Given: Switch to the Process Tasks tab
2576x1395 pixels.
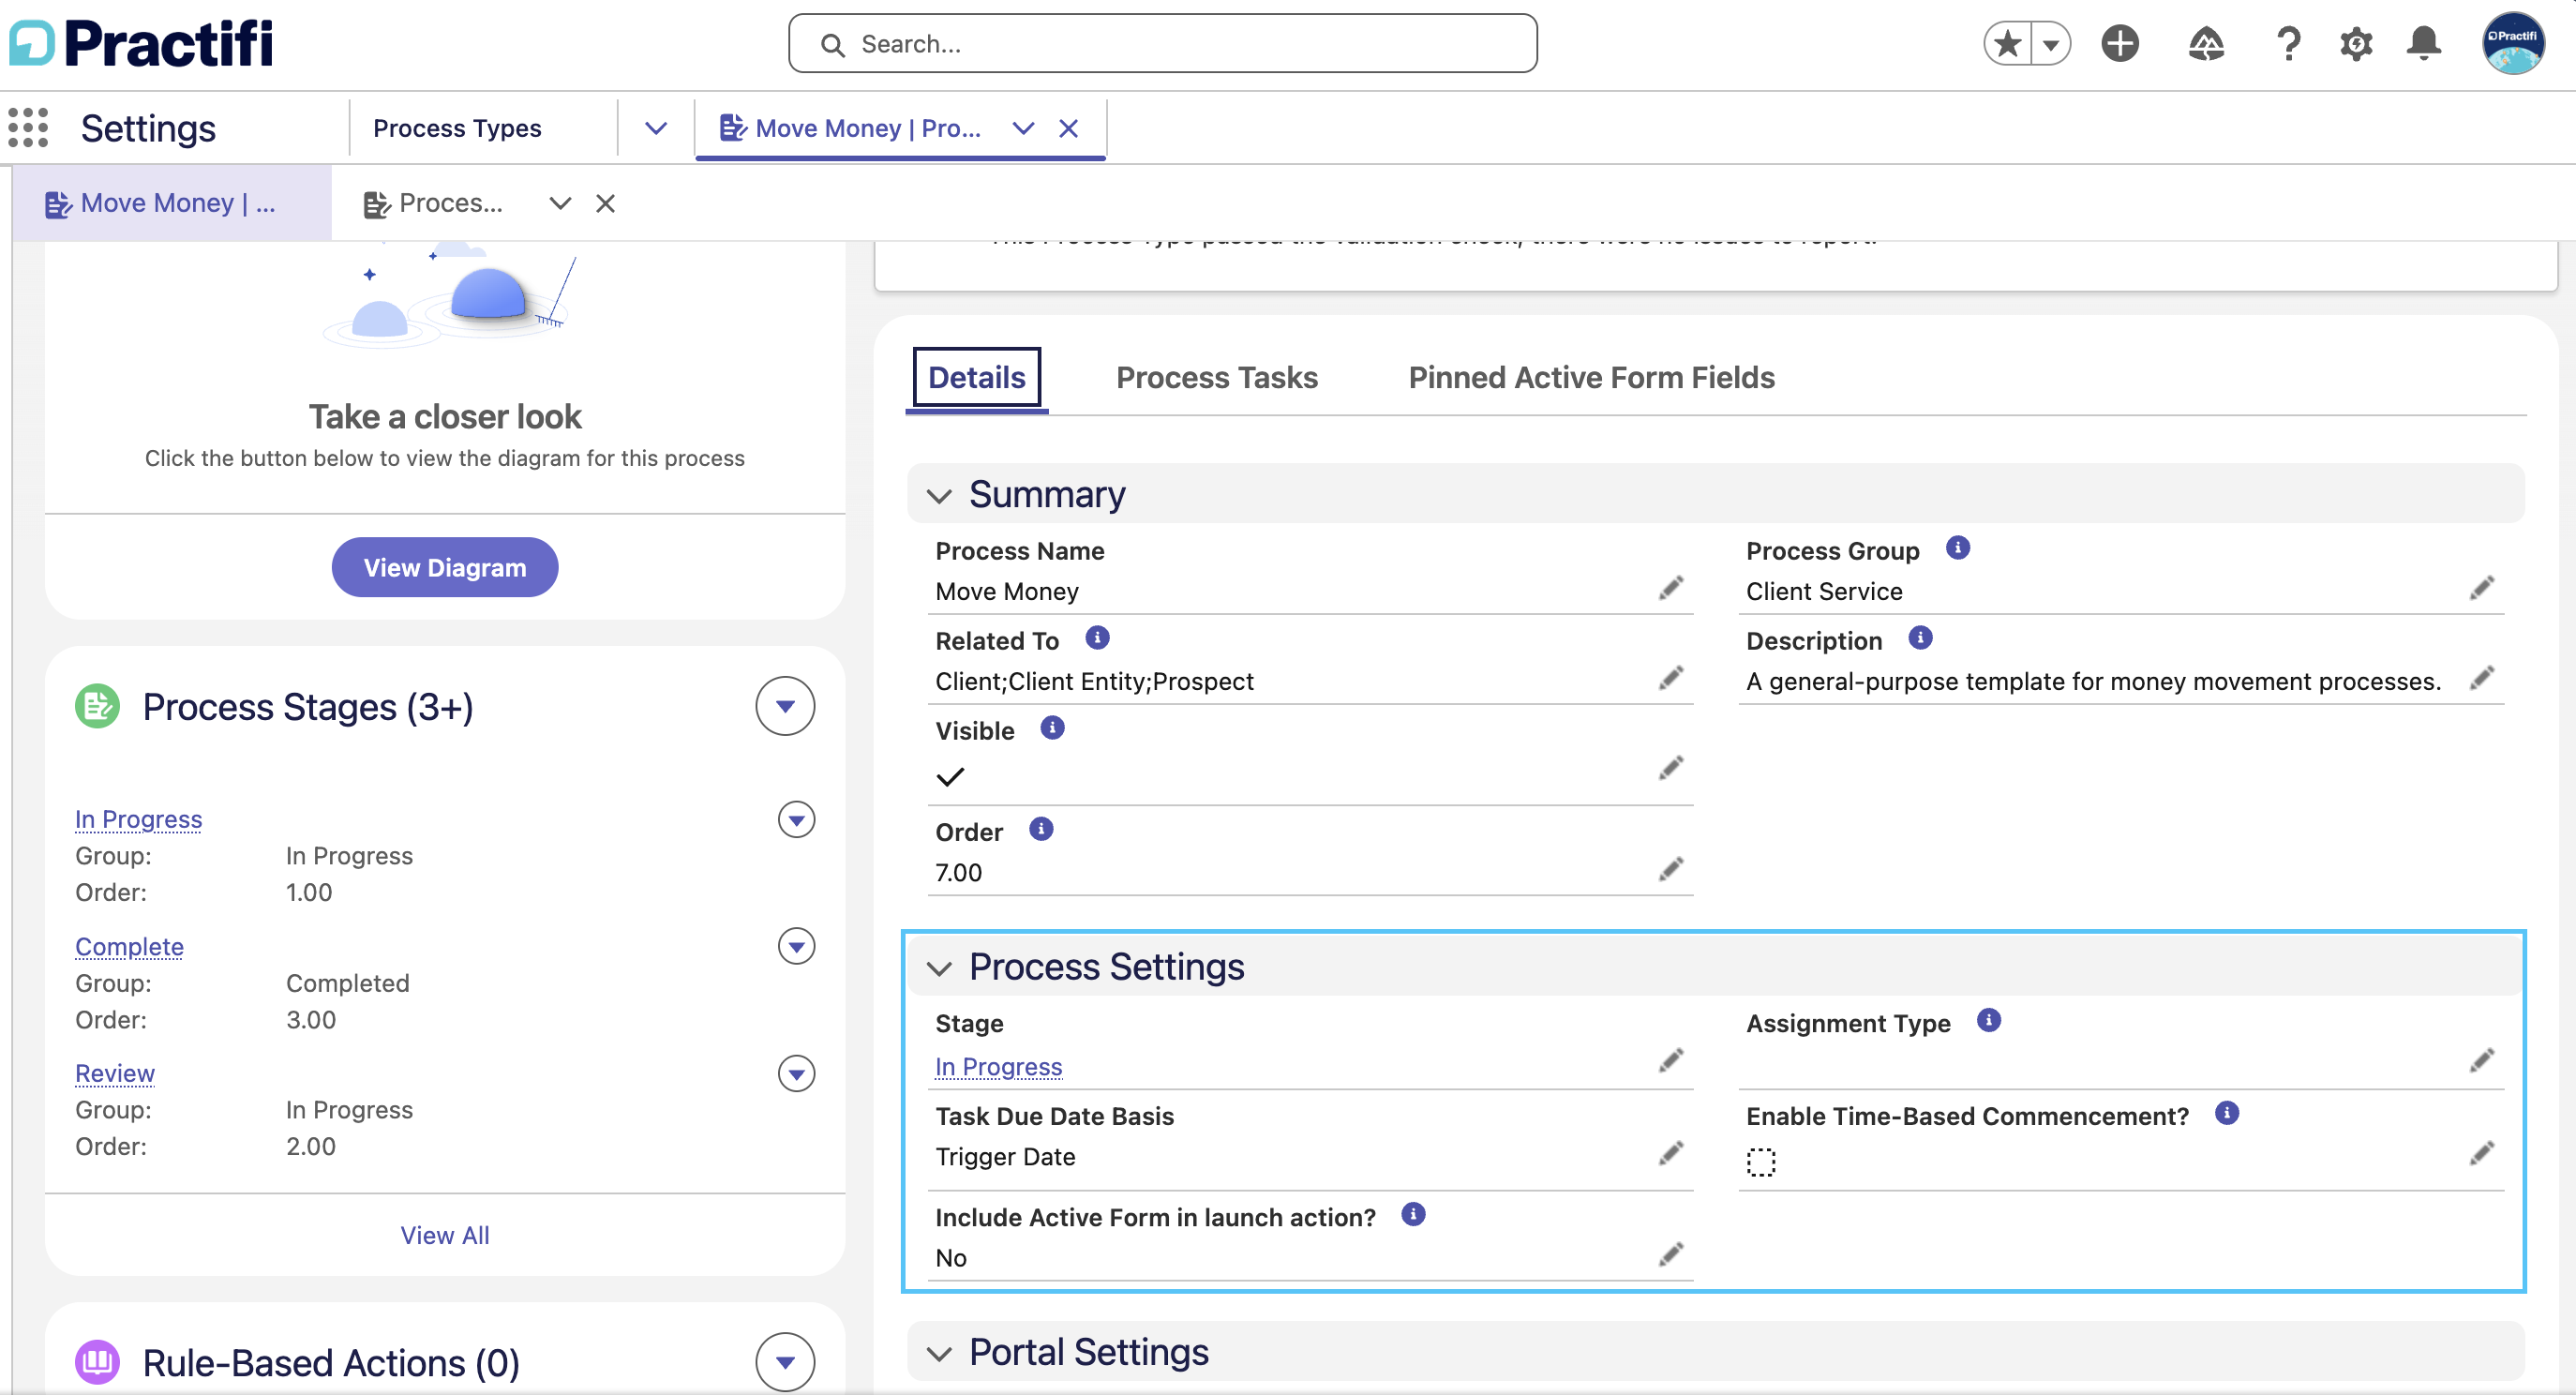Looking at the screenshot, I should pyautogui.click(x=1217, y=377).
